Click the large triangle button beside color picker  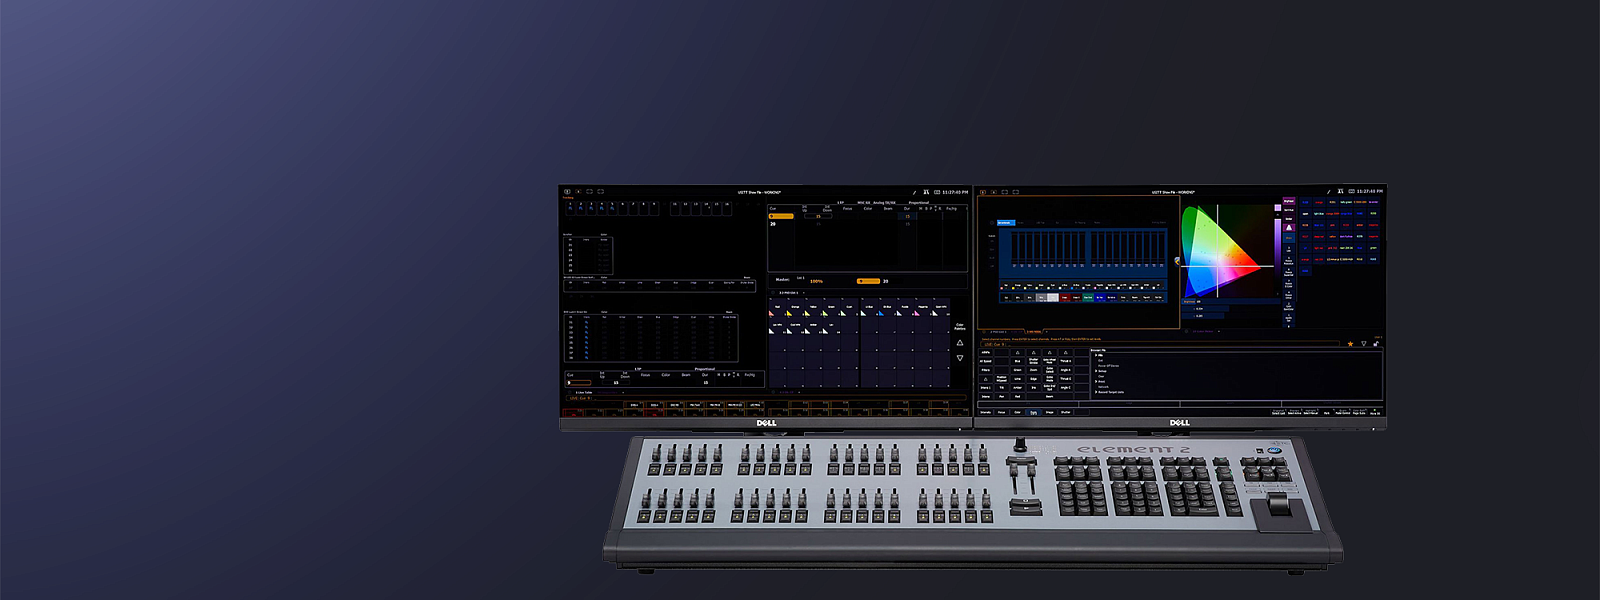click(x=1289, y=227)
